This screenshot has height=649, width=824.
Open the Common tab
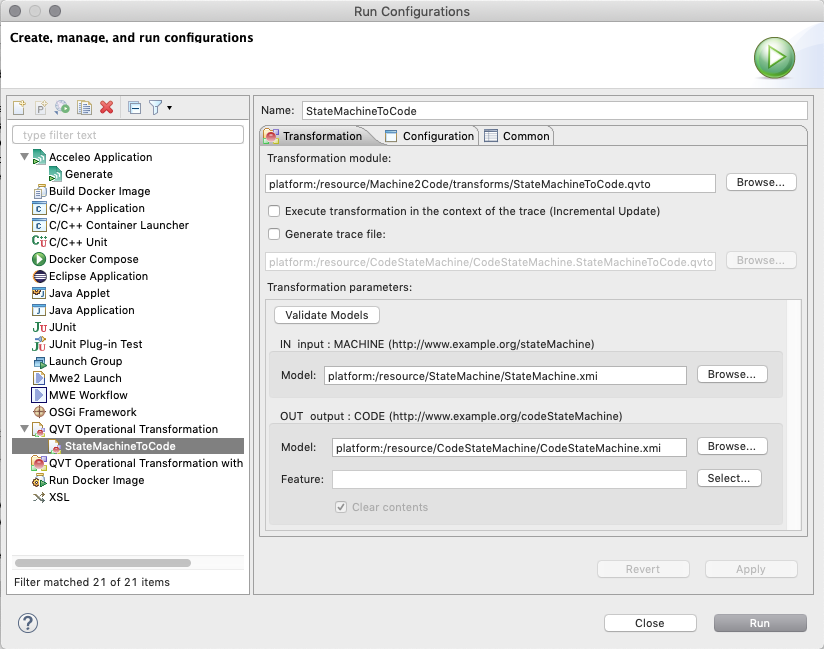coord(516,136)
